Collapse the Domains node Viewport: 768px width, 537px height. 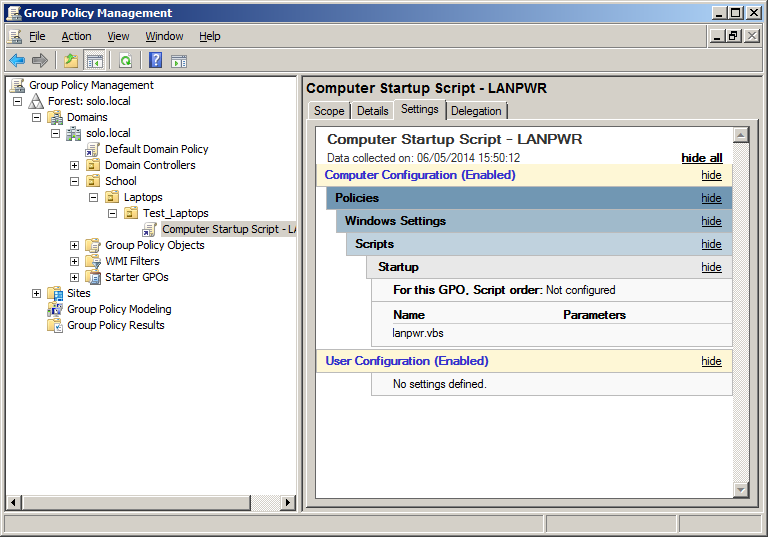tap(36, 118)
